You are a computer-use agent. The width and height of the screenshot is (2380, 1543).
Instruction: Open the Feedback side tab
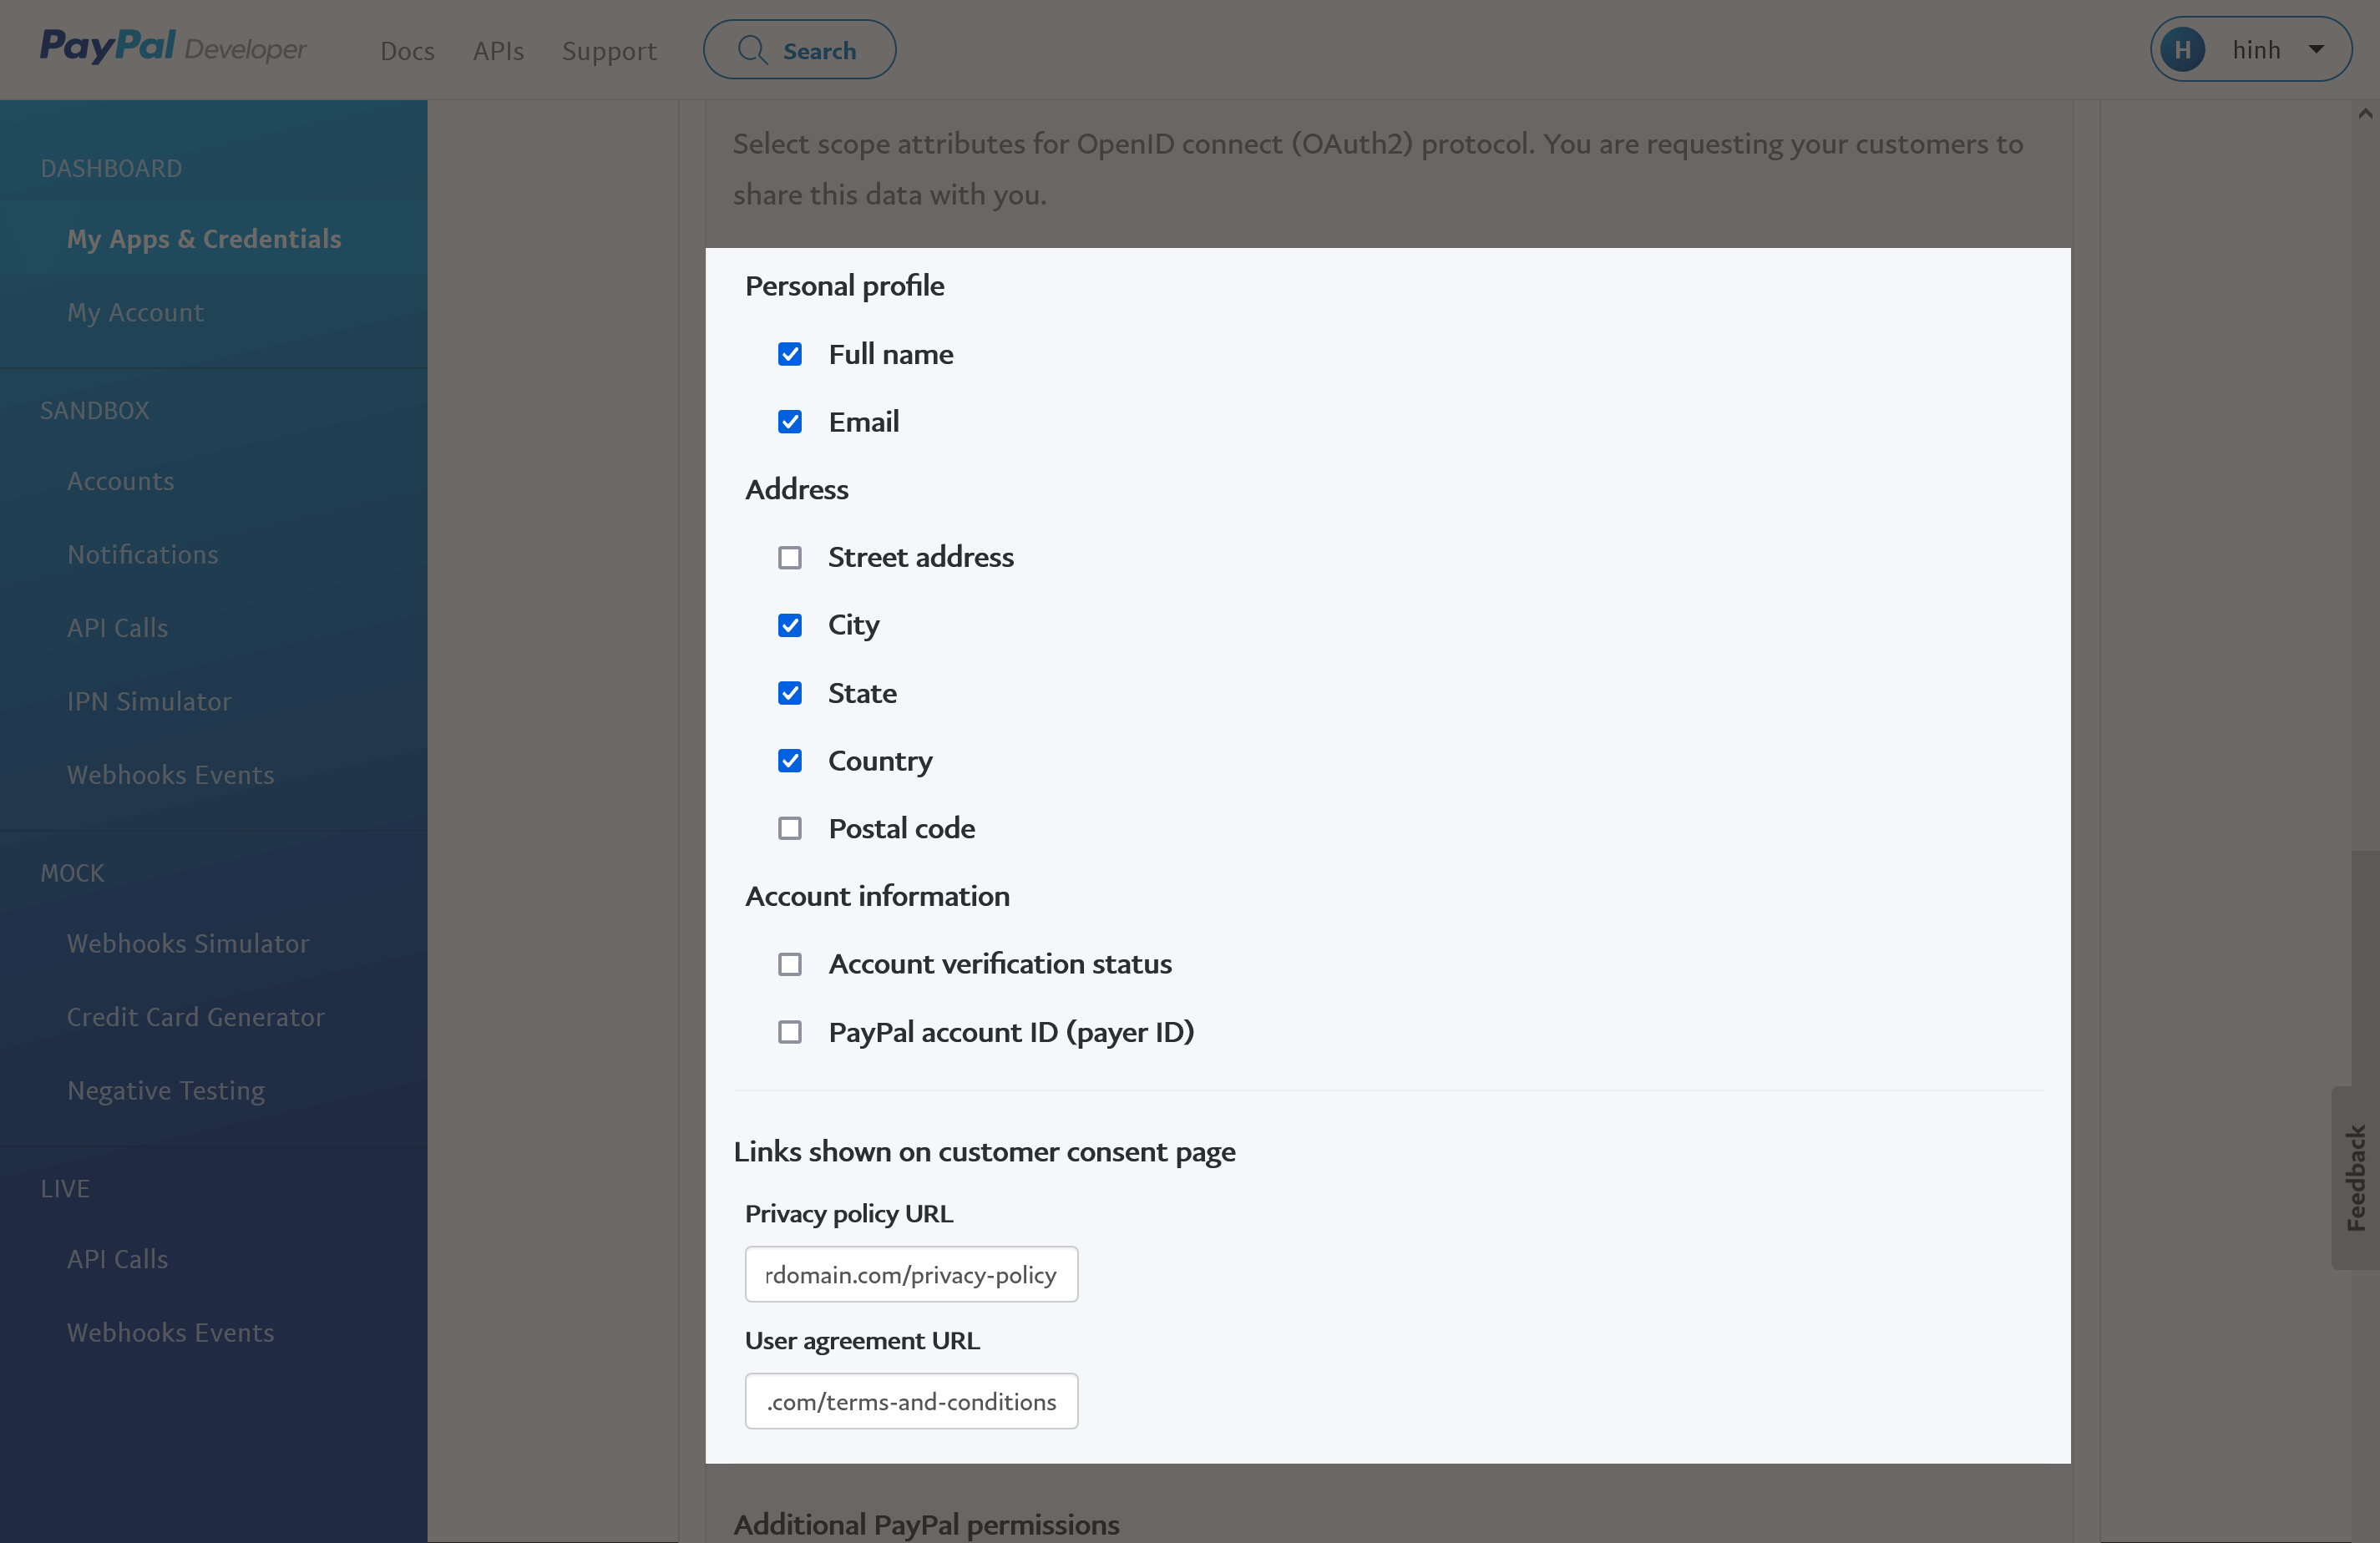[x=2355, y=1177]
